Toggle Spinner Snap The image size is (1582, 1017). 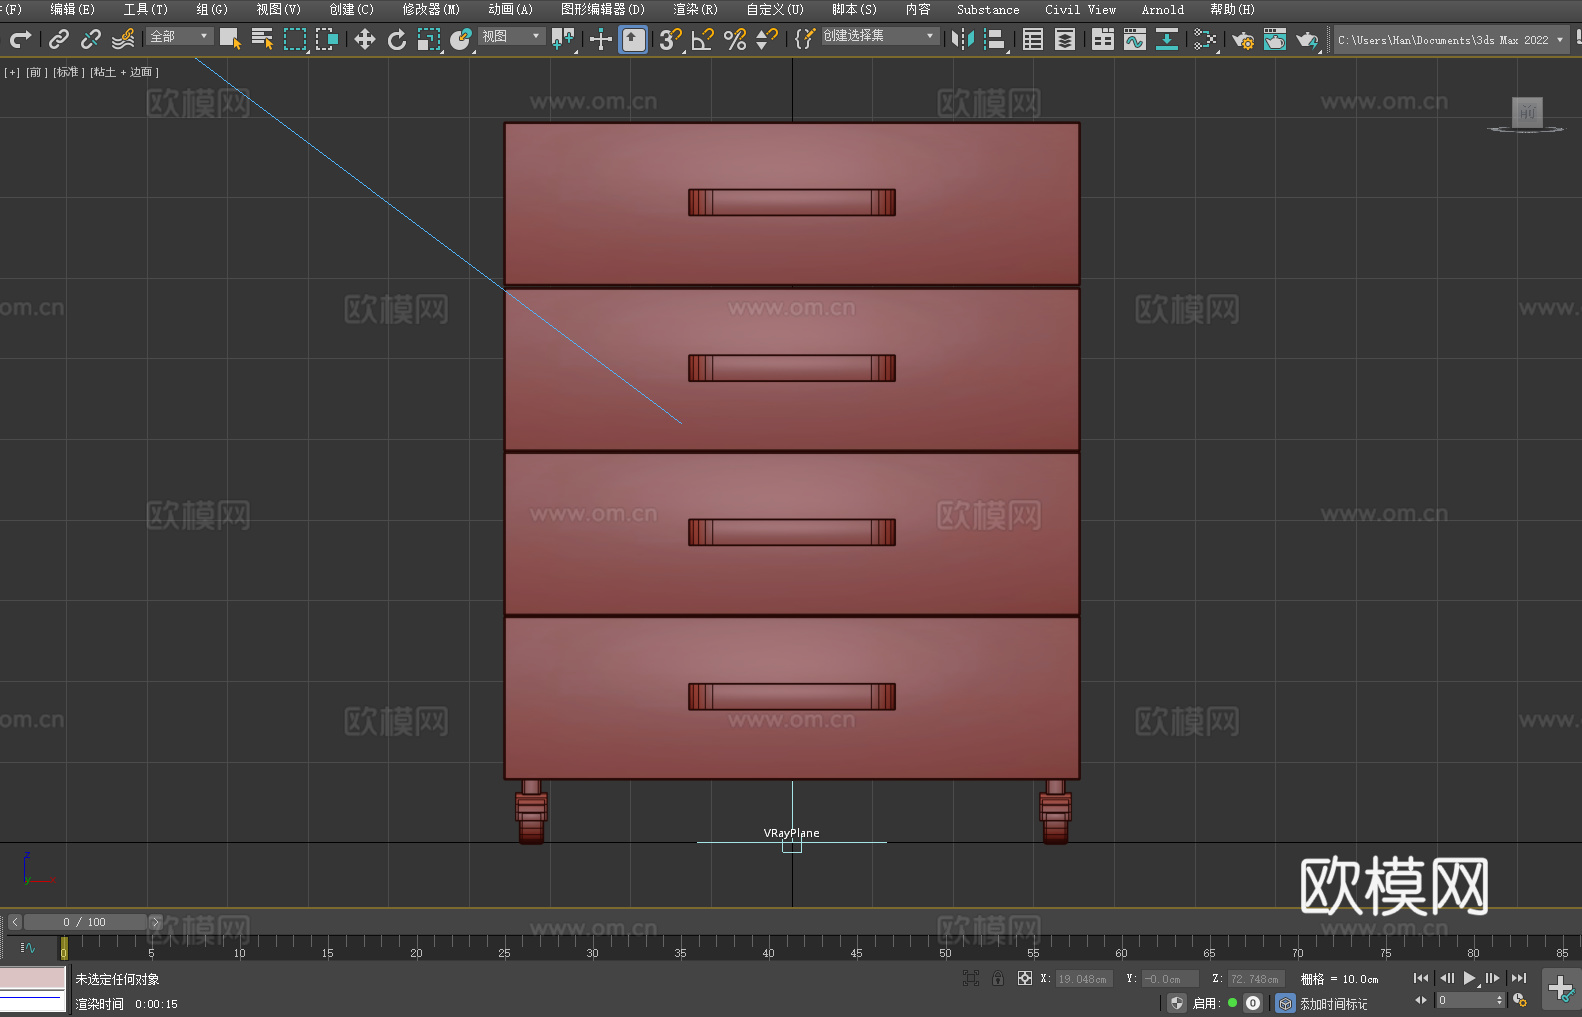point(767,39)
